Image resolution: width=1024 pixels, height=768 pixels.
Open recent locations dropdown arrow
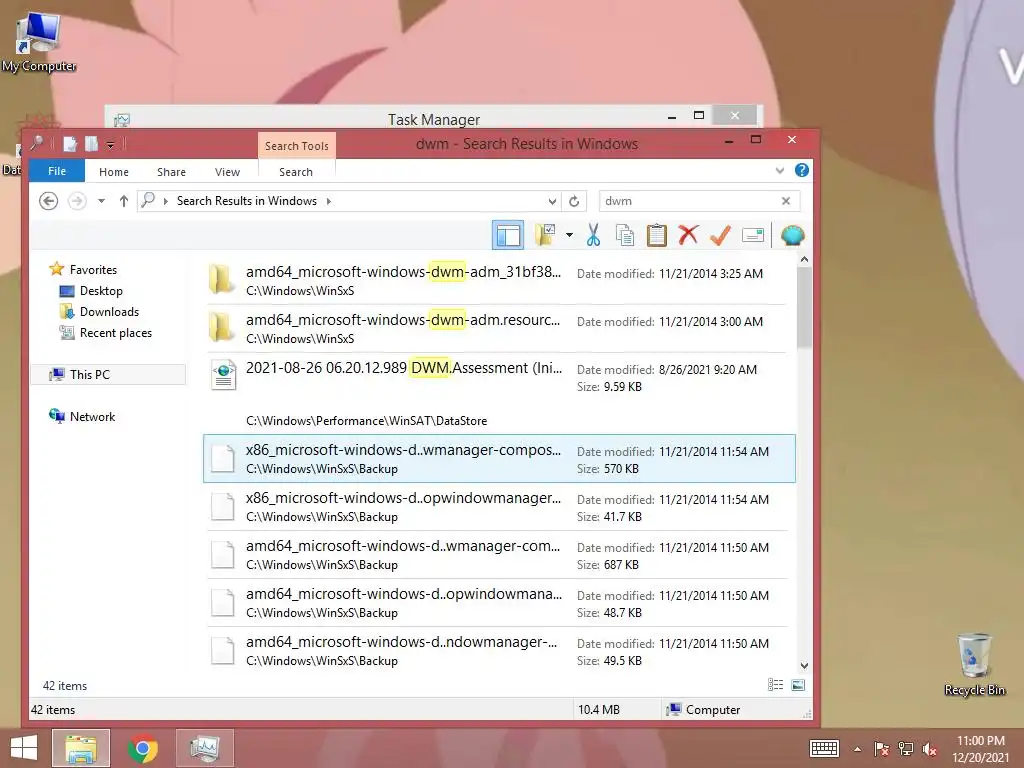click(101, 201)
